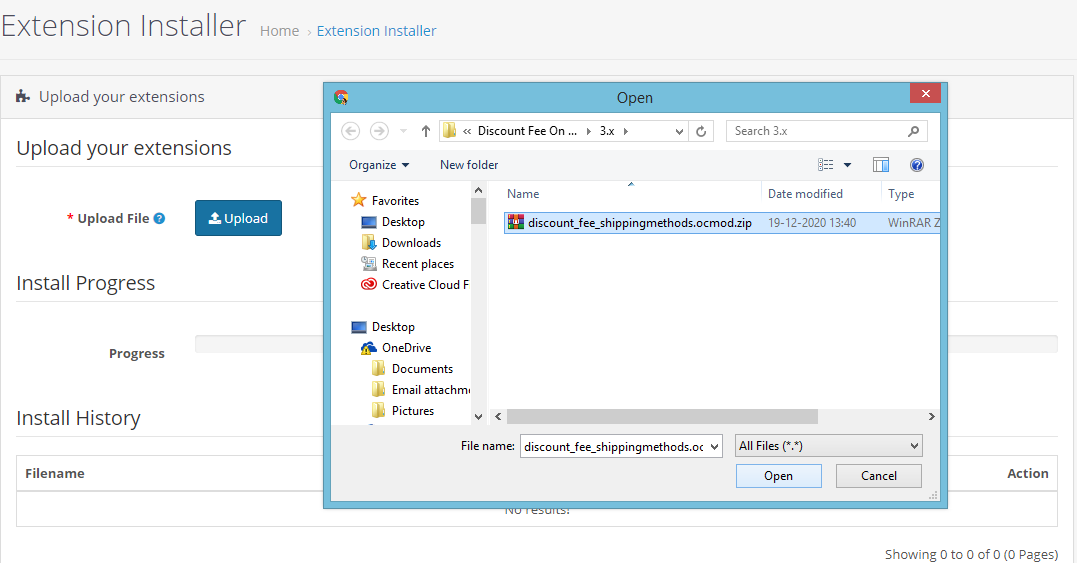Click the horizontal scrollbar thumb
The width and height of the screenshot is (1077, 563).
pos(662,417)
